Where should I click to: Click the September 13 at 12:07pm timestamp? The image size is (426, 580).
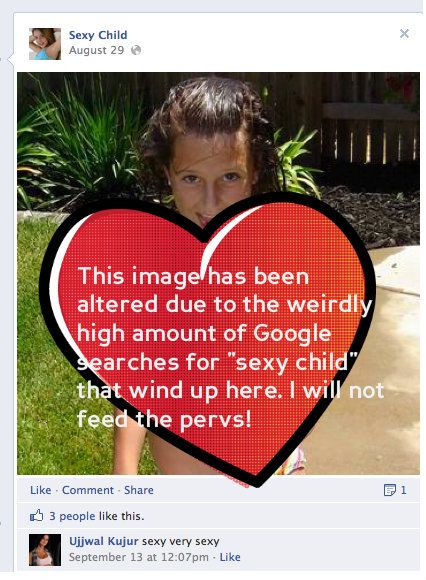pos(139,557)
